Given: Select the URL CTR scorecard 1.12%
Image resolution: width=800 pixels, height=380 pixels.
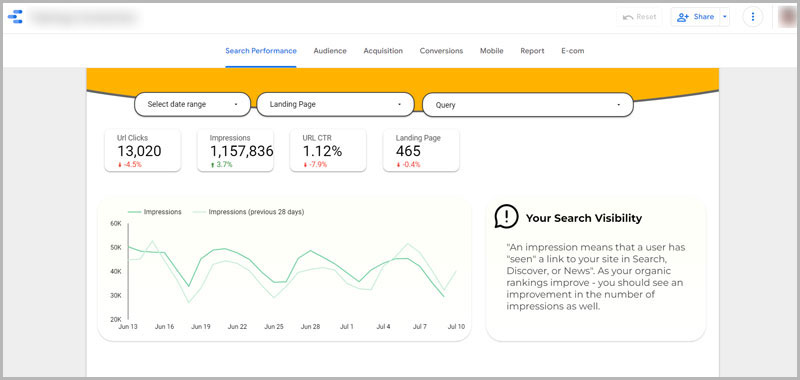Looking at the screenshot, I should pos(328,150).
